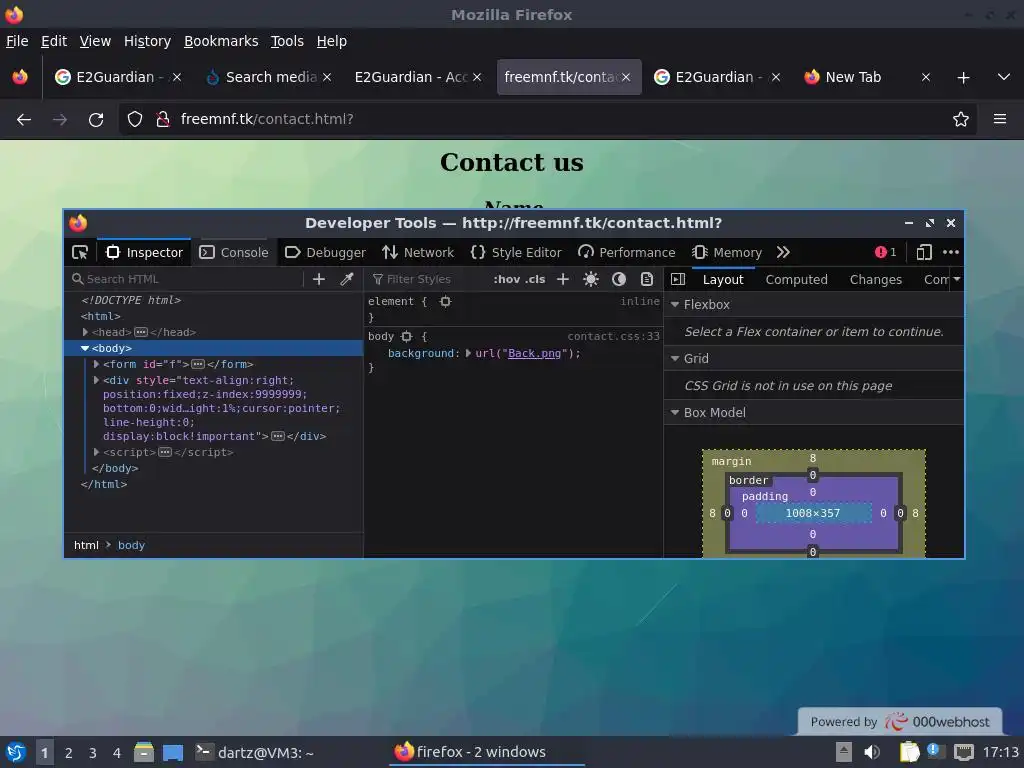Click selector highlighter icon next to body rule
Viewport: 1024px width, 768px height.
click(x=406, y=336)
